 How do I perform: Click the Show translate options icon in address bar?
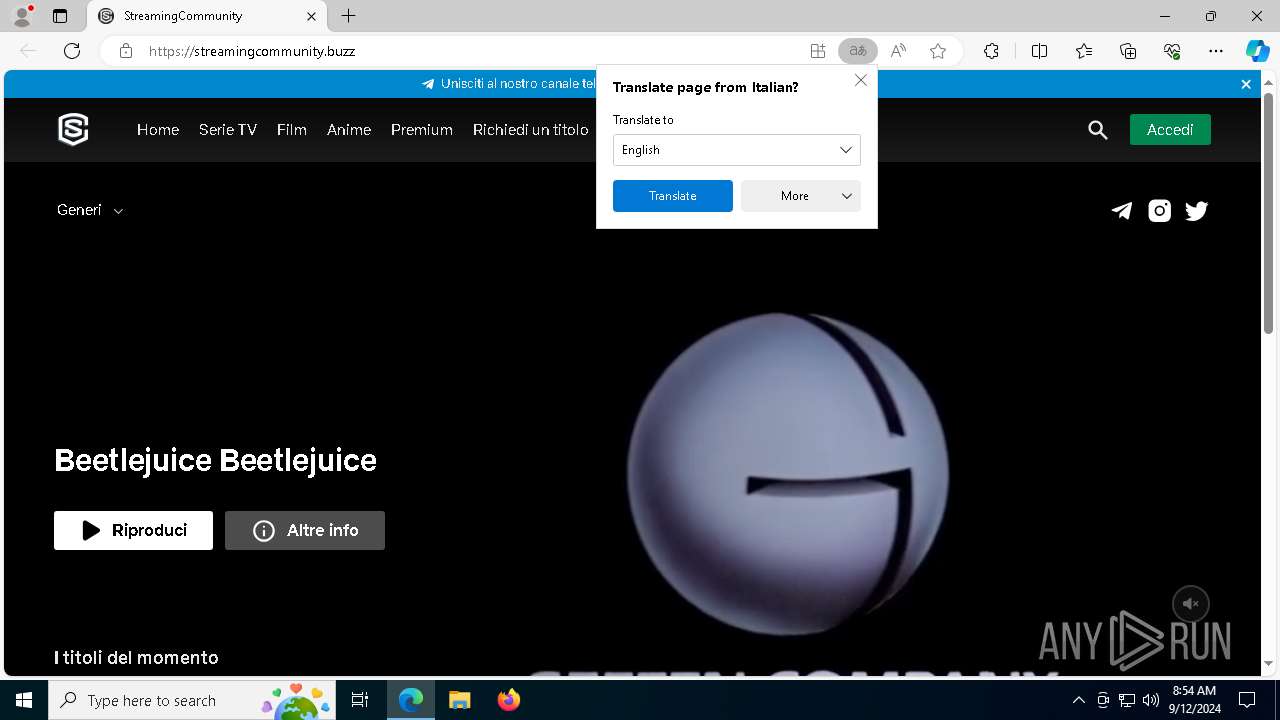pos(857,51)
